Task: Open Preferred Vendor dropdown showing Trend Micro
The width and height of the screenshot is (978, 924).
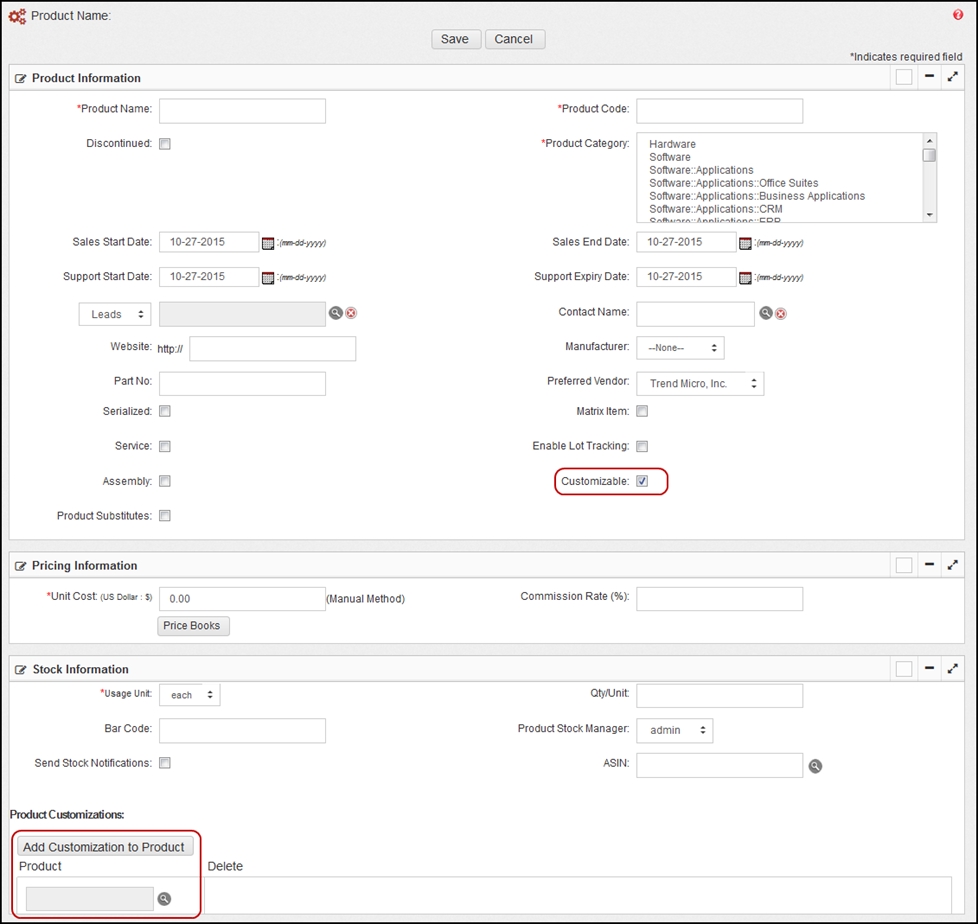Action: pos(700,384)
